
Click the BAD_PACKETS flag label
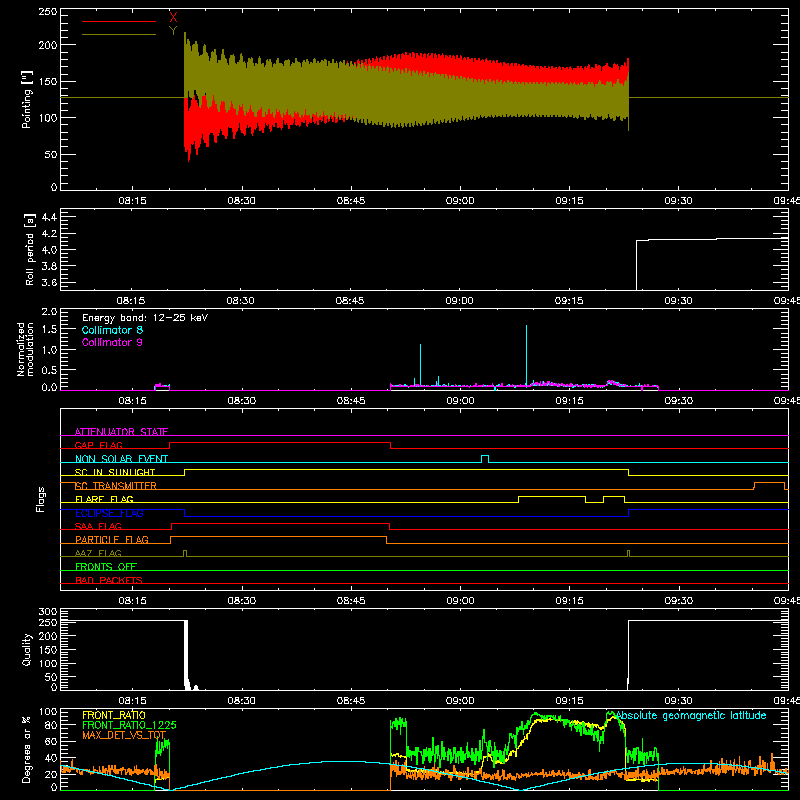tap(109, 580)
